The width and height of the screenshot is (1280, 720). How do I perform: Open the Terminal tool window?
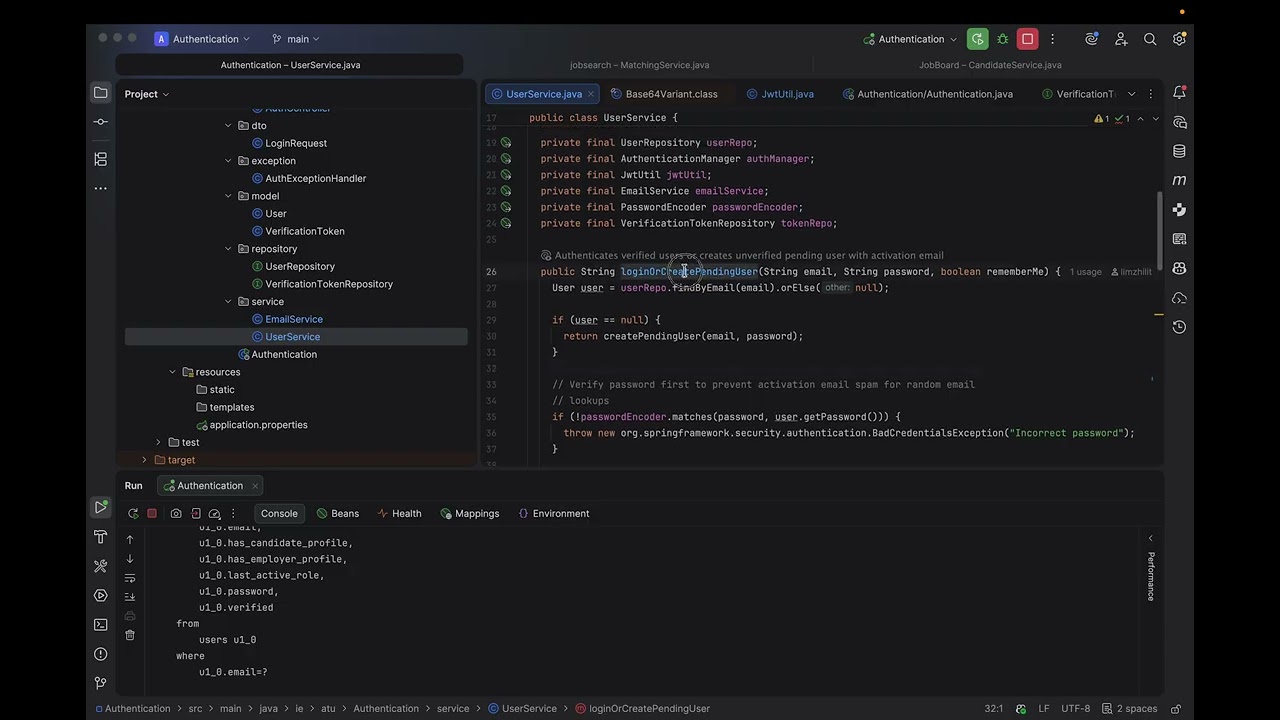100,624
